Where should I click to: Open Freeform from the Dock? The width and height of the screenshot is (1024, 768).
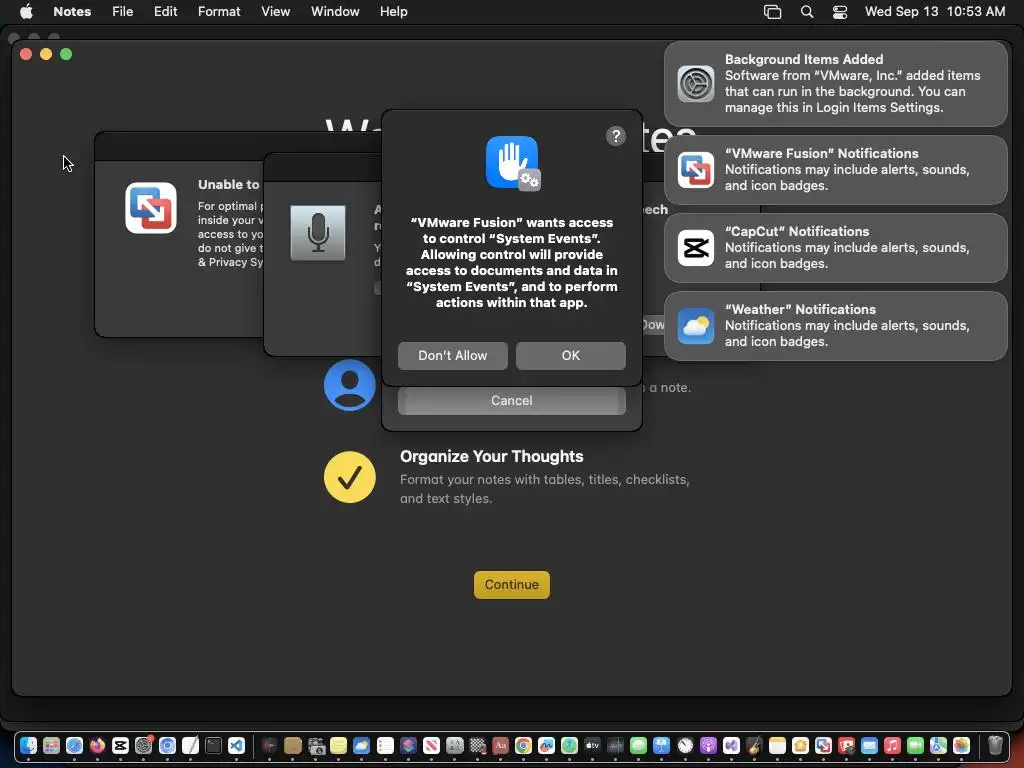pos(546,745)
